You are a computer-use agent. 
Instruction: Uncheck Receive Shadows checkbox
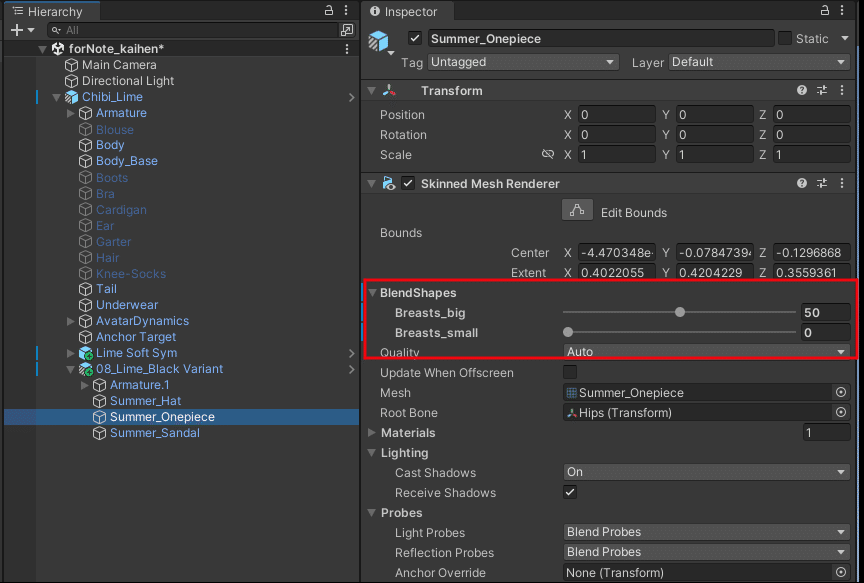coord(570,493)
